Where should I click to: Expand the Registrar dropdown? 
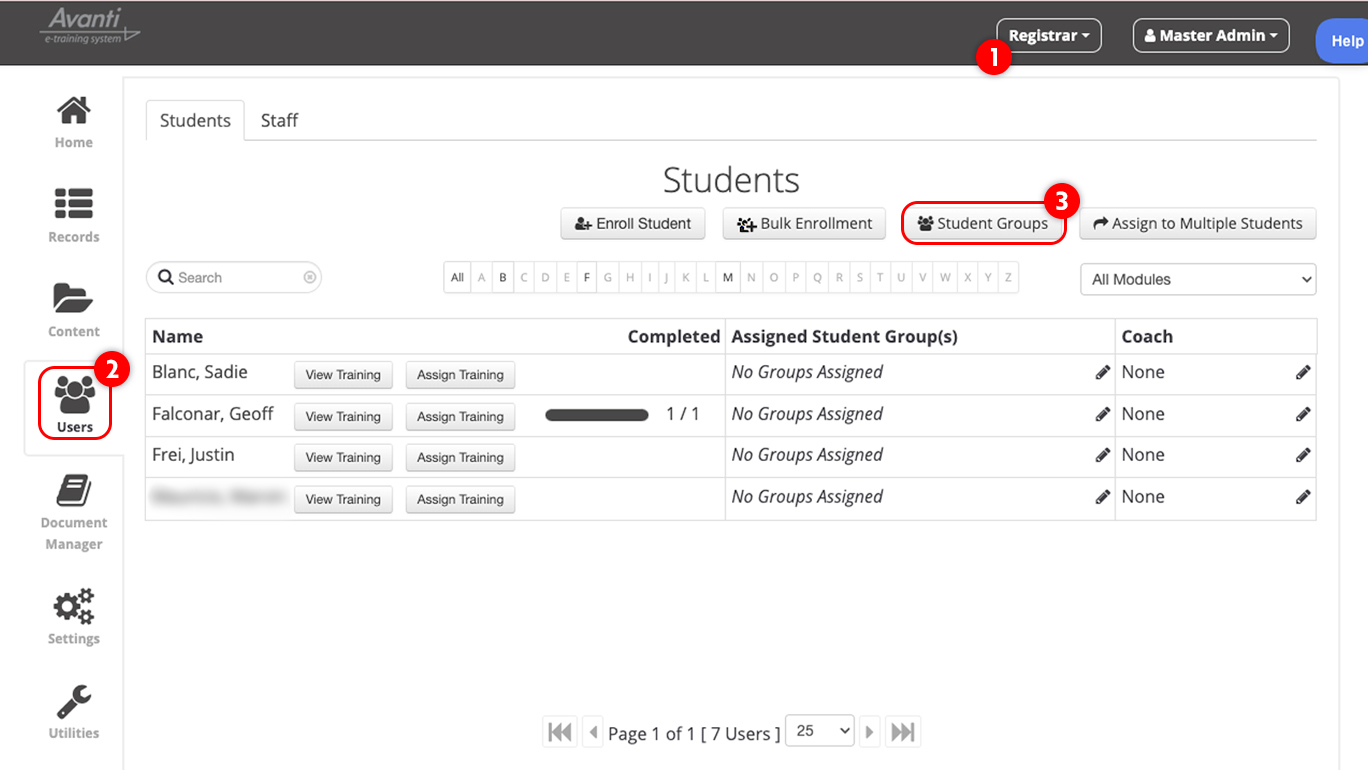coord(1049,36)
